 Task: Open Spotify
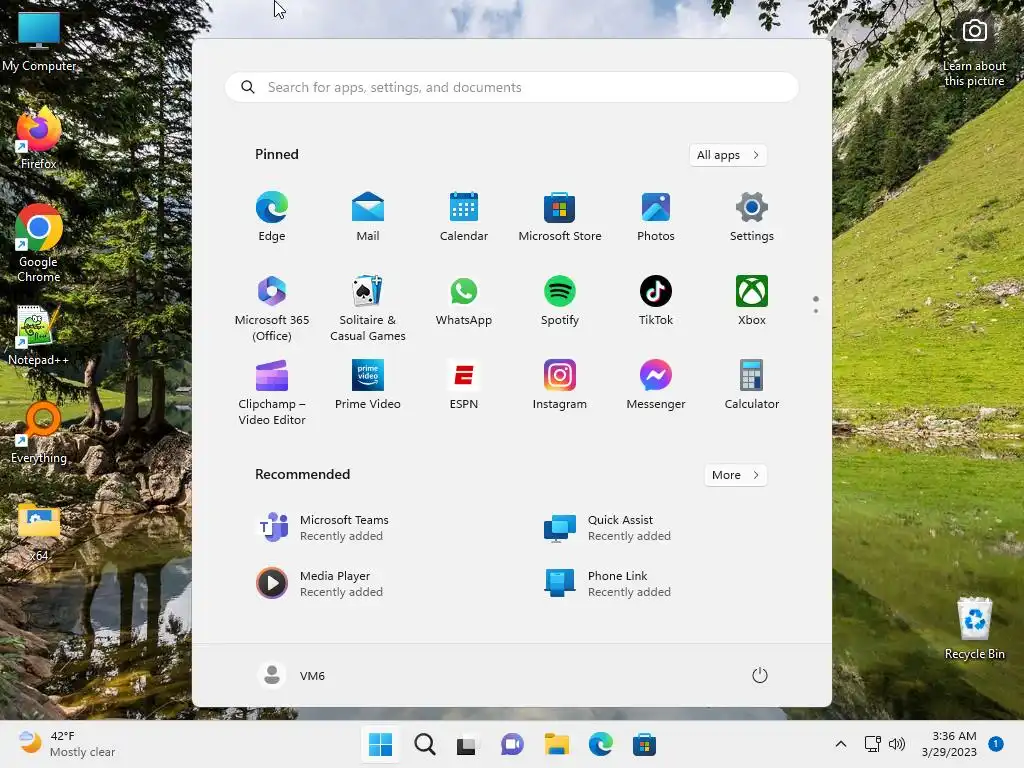point(560,300)
